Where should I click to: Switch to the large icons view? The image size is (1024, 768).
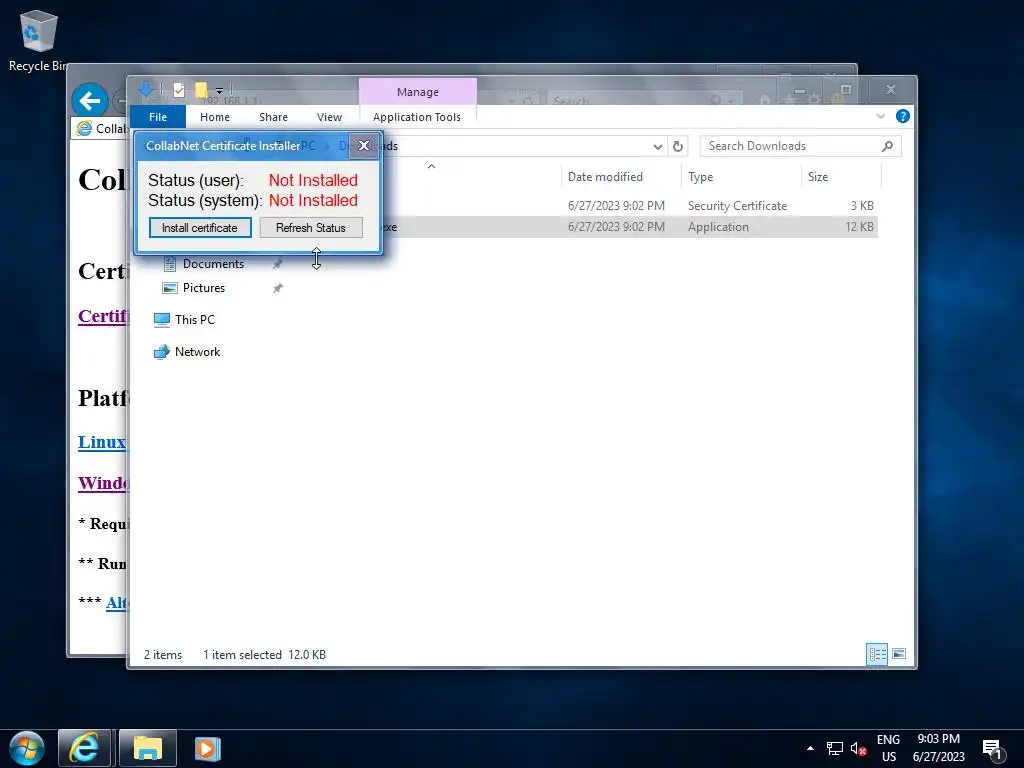pos(899,654)
